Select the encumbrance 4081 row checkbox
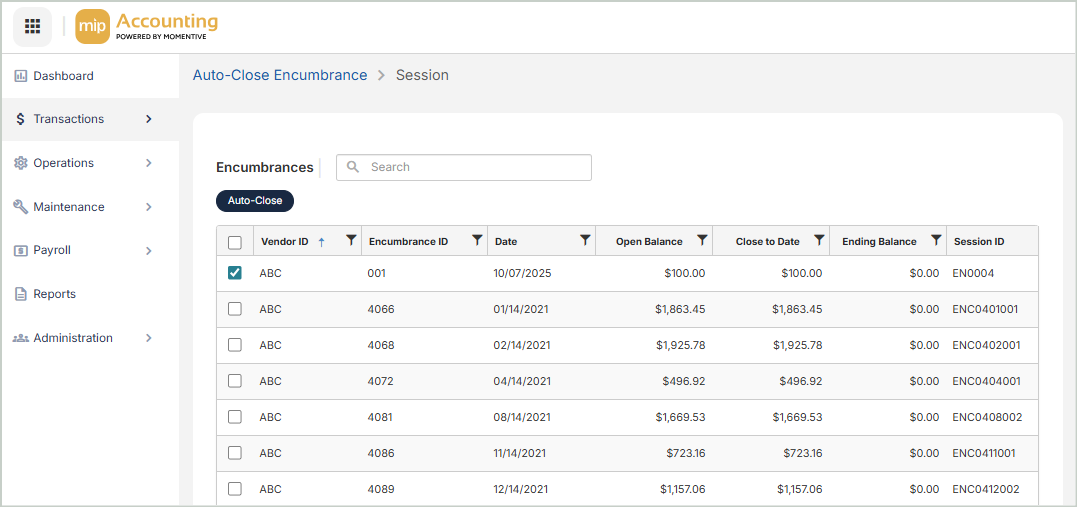1077x507 pixels. (235, 417)
